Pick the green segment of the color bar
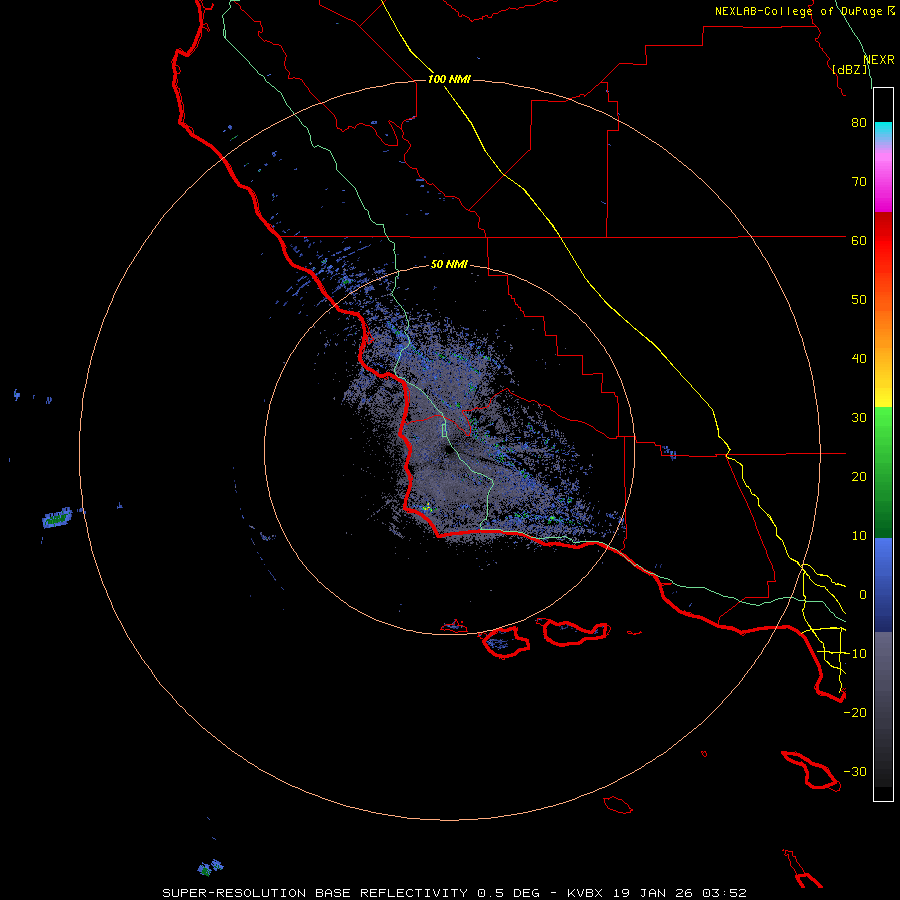Screen dimensions: 900x900 coord(883,472)
